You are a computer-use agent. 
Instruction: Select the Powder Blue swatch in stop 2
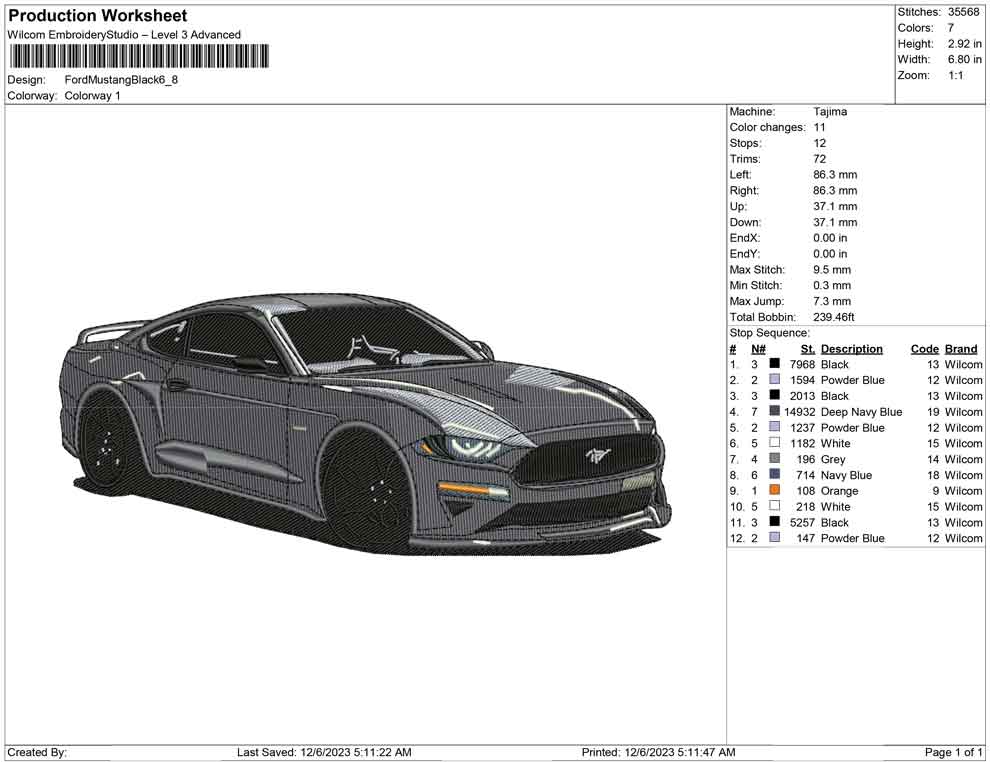click(774, 380)
